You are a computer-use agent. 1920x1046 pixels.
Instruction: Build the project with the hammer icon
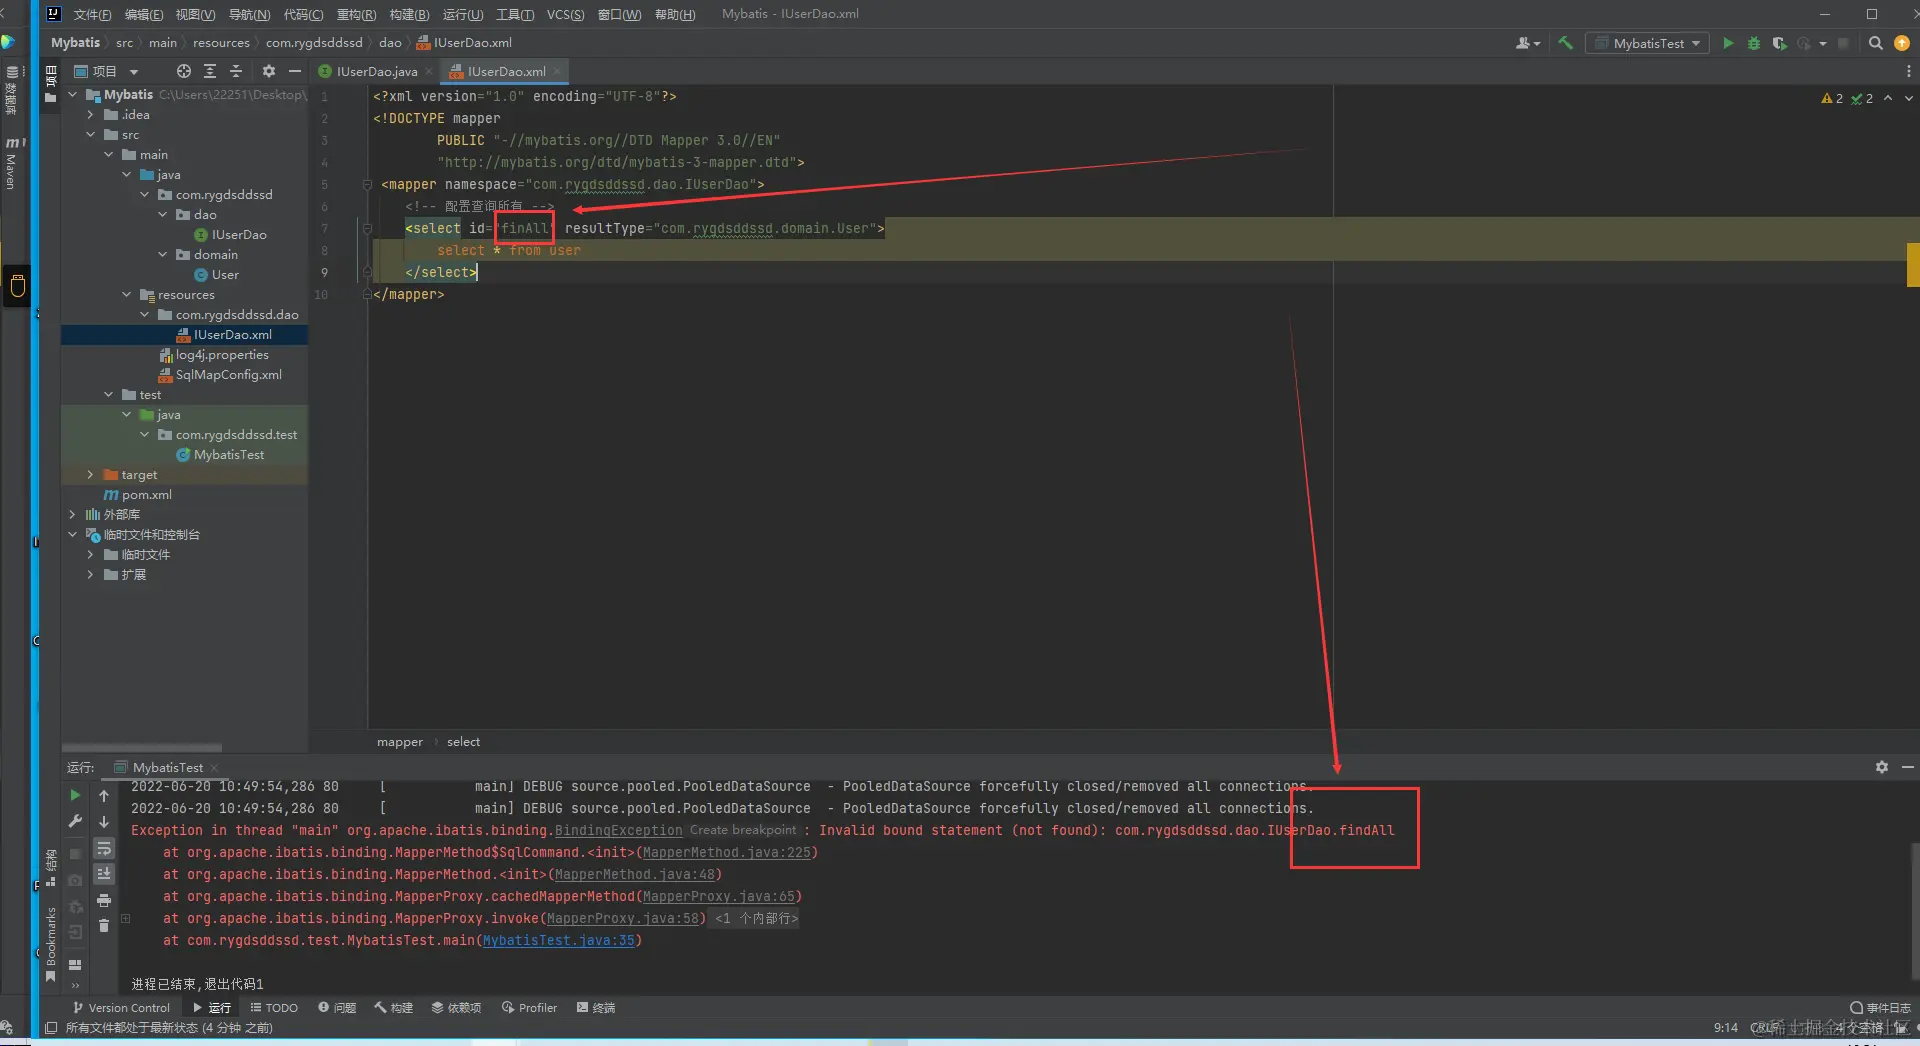tap(1566, 43)
